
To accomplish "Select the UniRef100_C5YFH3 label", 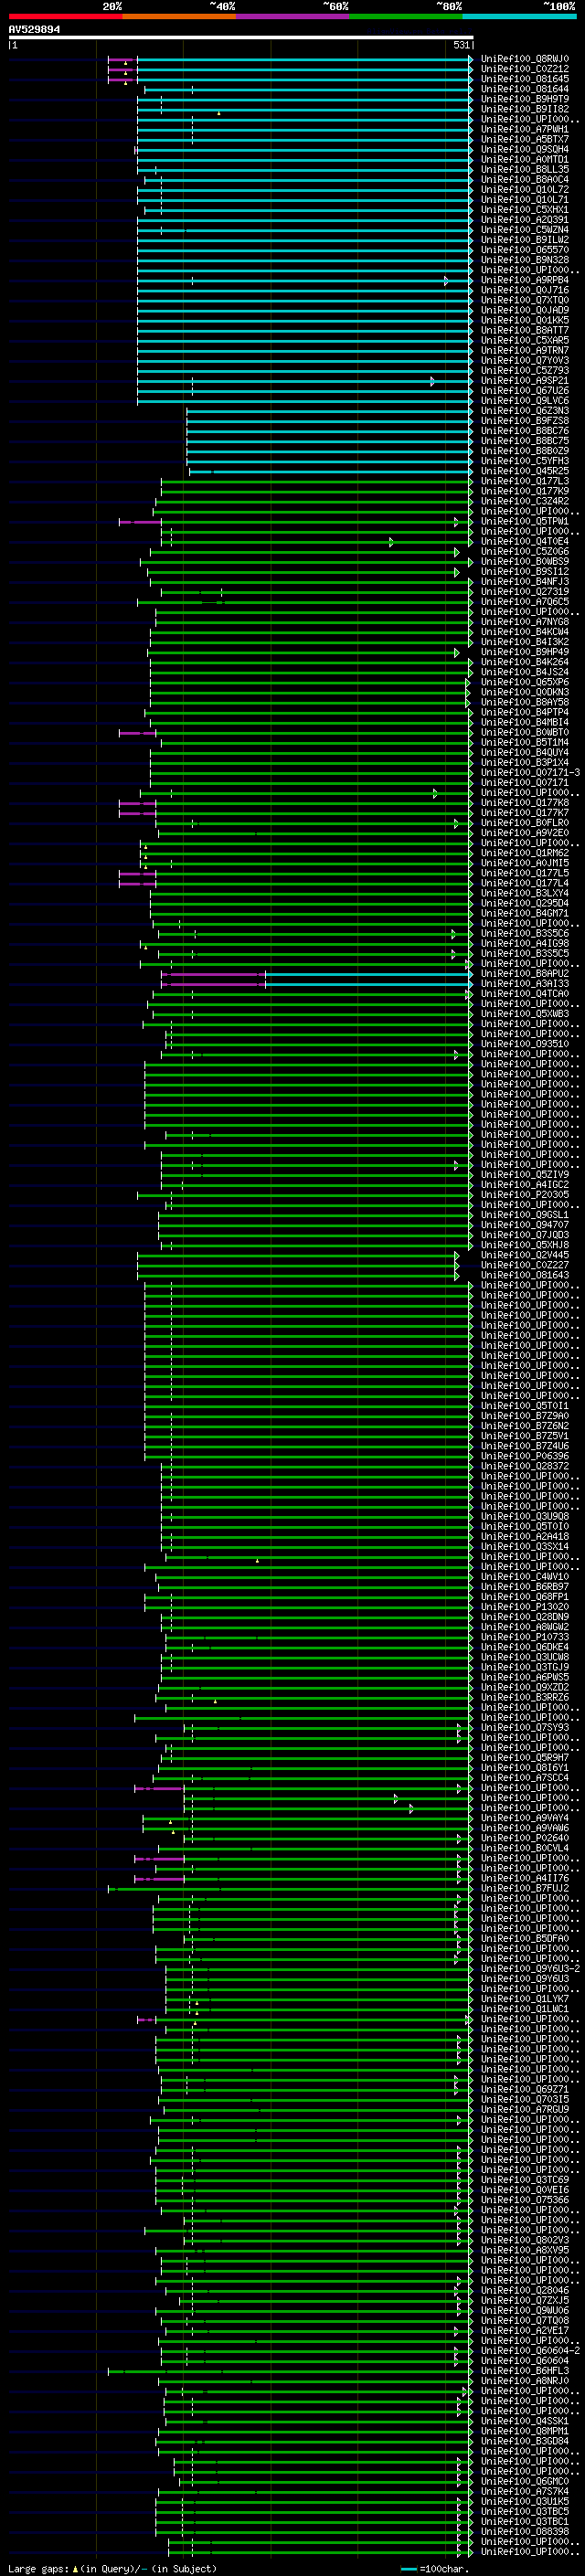I will click(525, 461).
